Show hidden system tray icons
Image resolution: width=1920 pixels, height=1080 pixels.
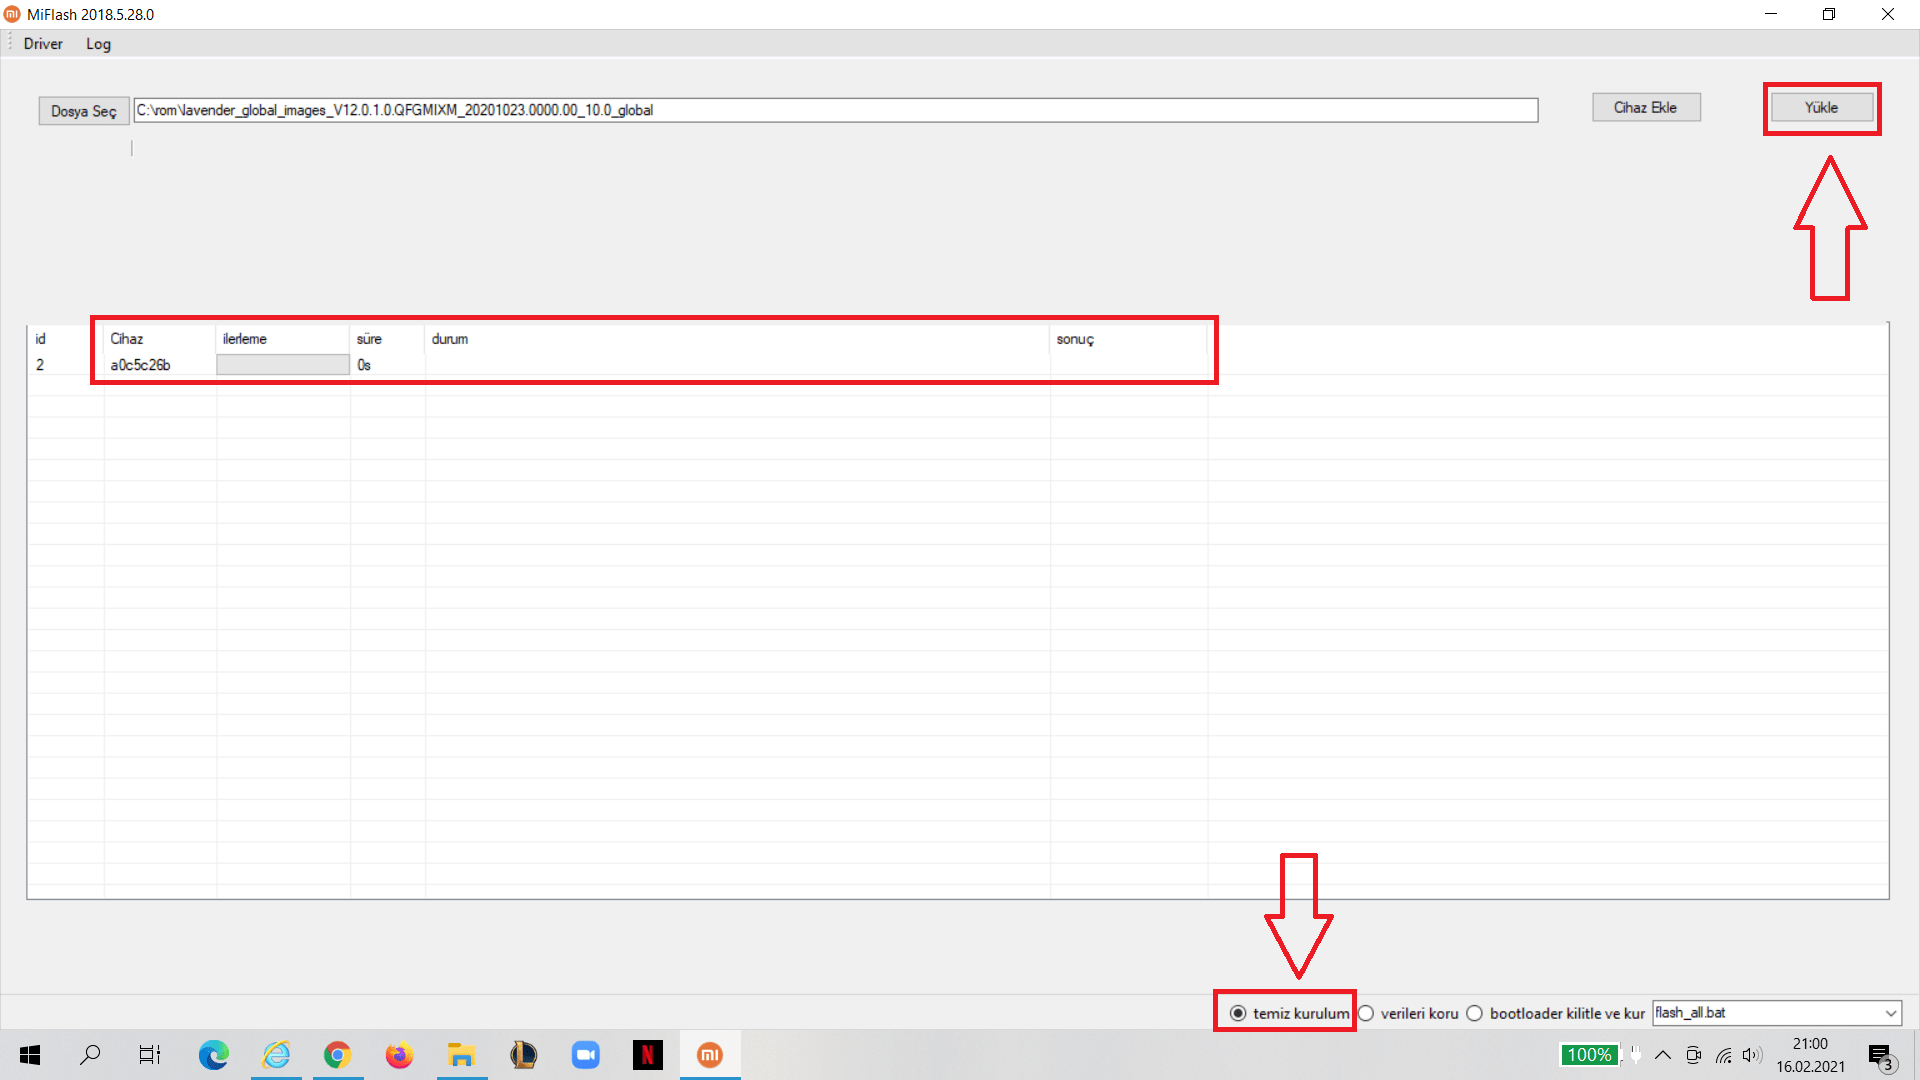(1663, 1055)
